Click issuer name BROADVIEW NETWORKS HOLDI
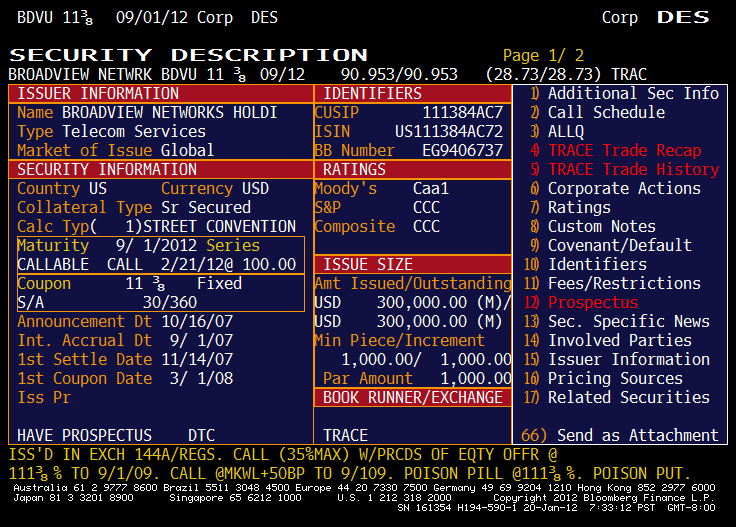This screenshot has width=736, height=527. [170, 113]
